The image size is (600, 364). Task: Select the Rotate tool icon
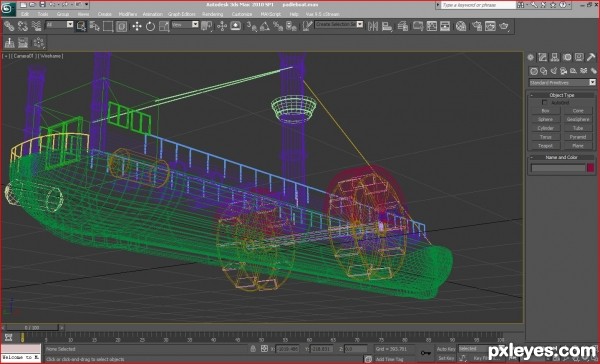tap(150, 26)
